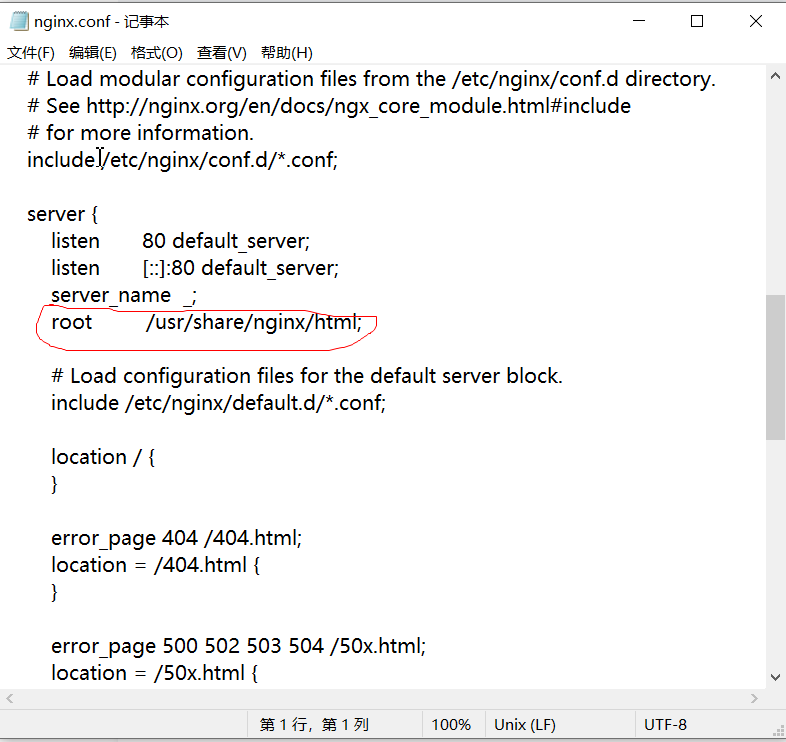The image size is (786, 742).
Task: Click the '# Load modular configuration files' comment
Action: tap(371, 79)
